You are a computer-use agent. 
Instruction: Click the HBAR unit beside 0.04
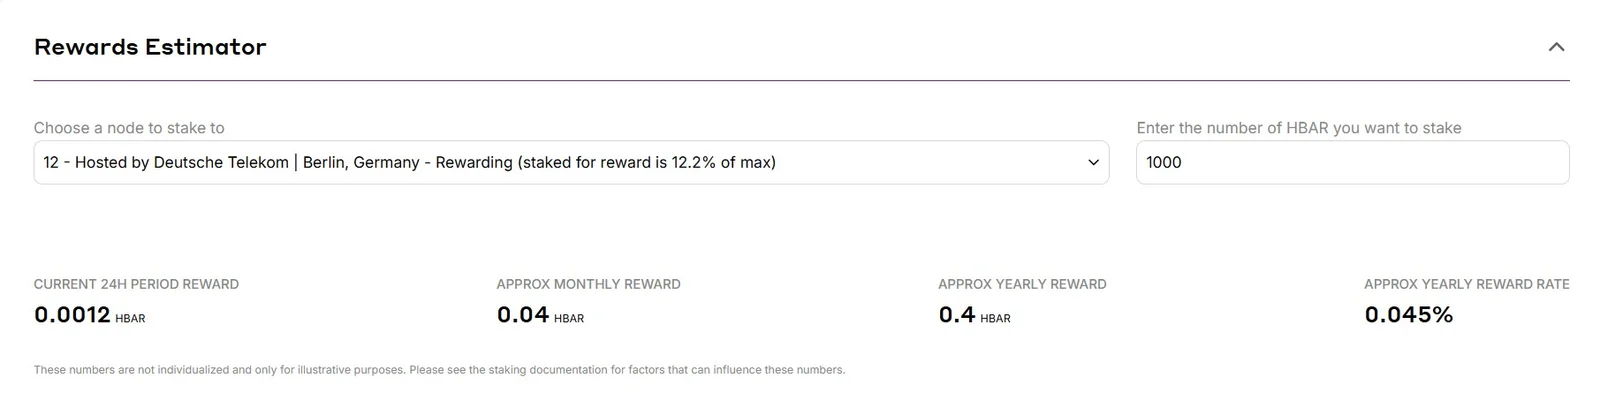[569, 319]
